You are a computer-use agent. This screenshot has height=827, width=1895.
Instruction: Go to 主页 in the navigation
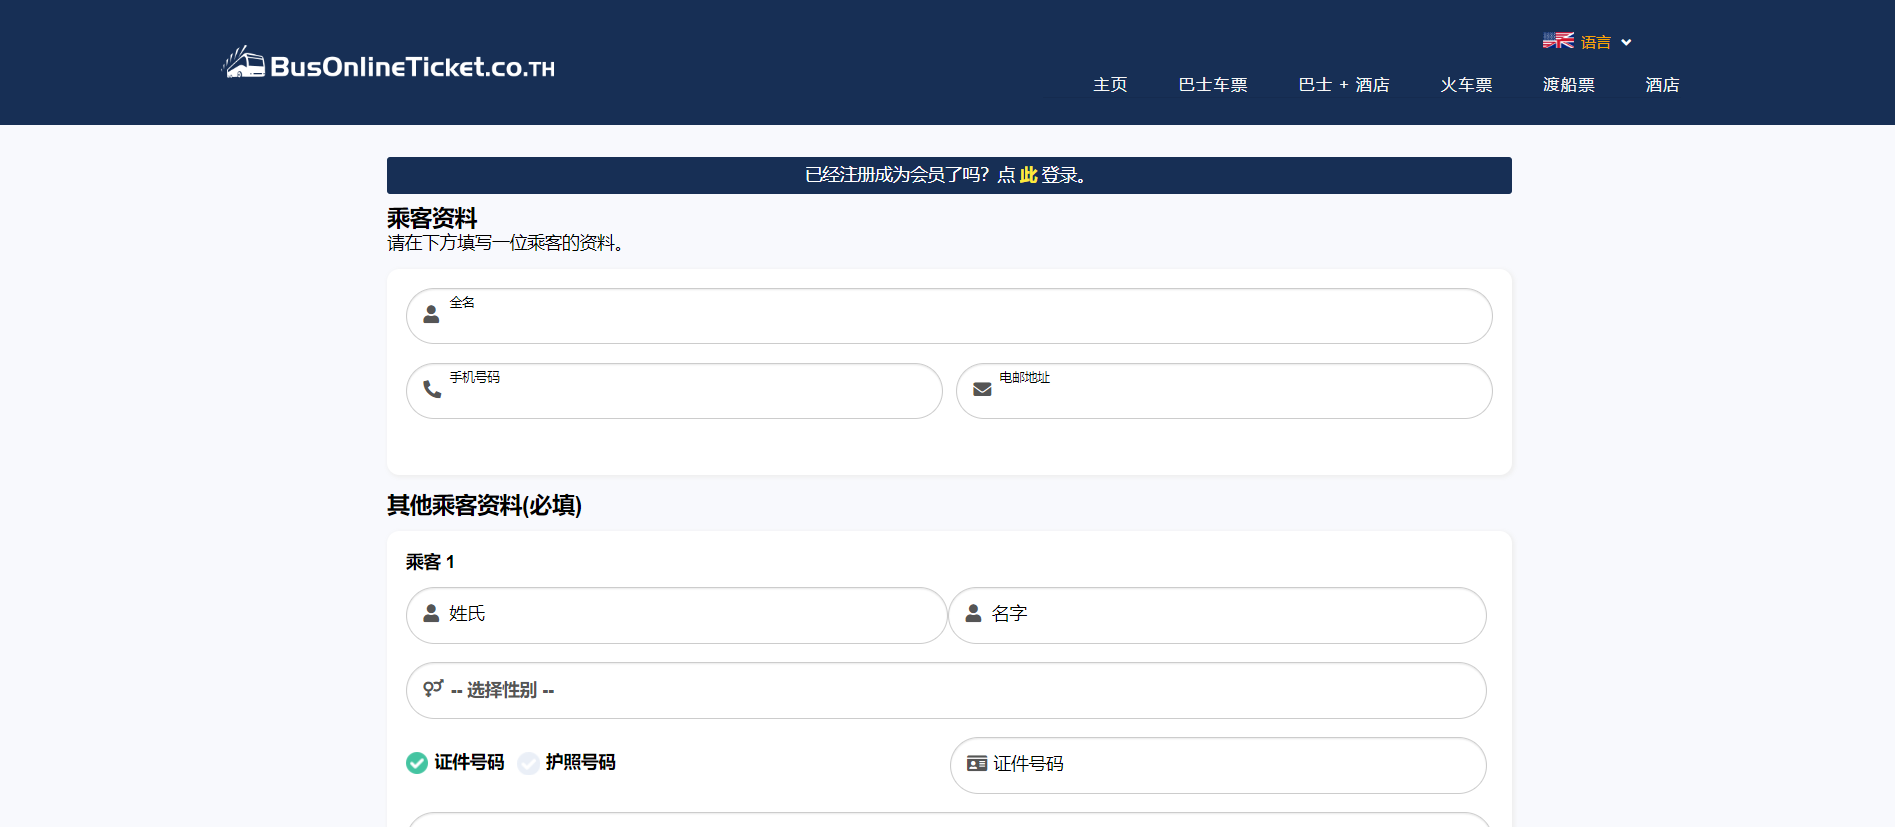pyautogui.click(x=1110, y=85)
